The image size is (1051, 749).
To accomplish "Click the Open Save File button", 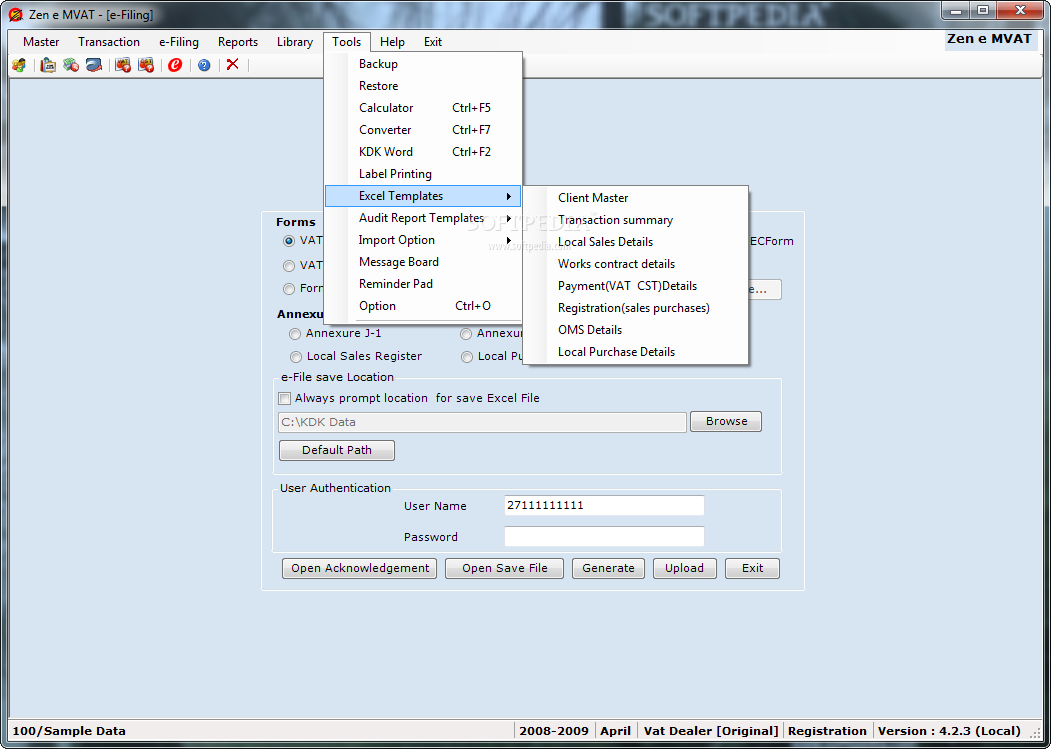I will coord(505,569).
